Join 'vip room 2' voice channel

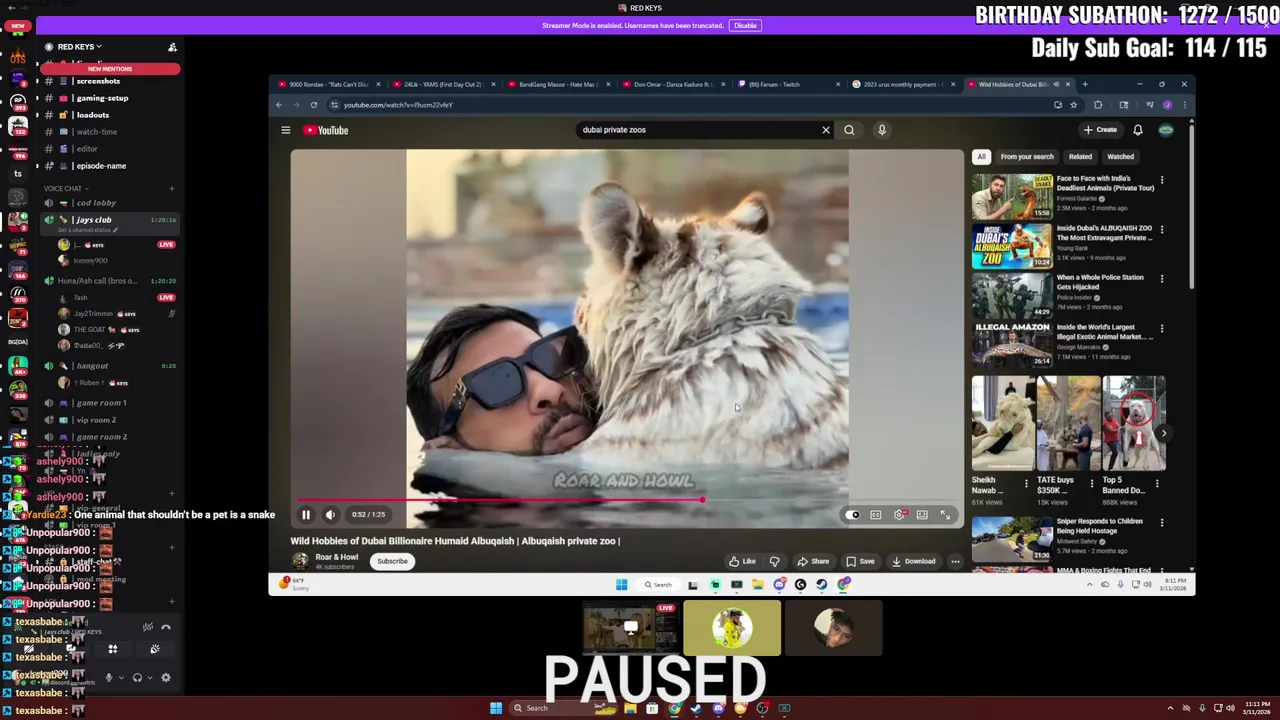click(x=97, y=420)
